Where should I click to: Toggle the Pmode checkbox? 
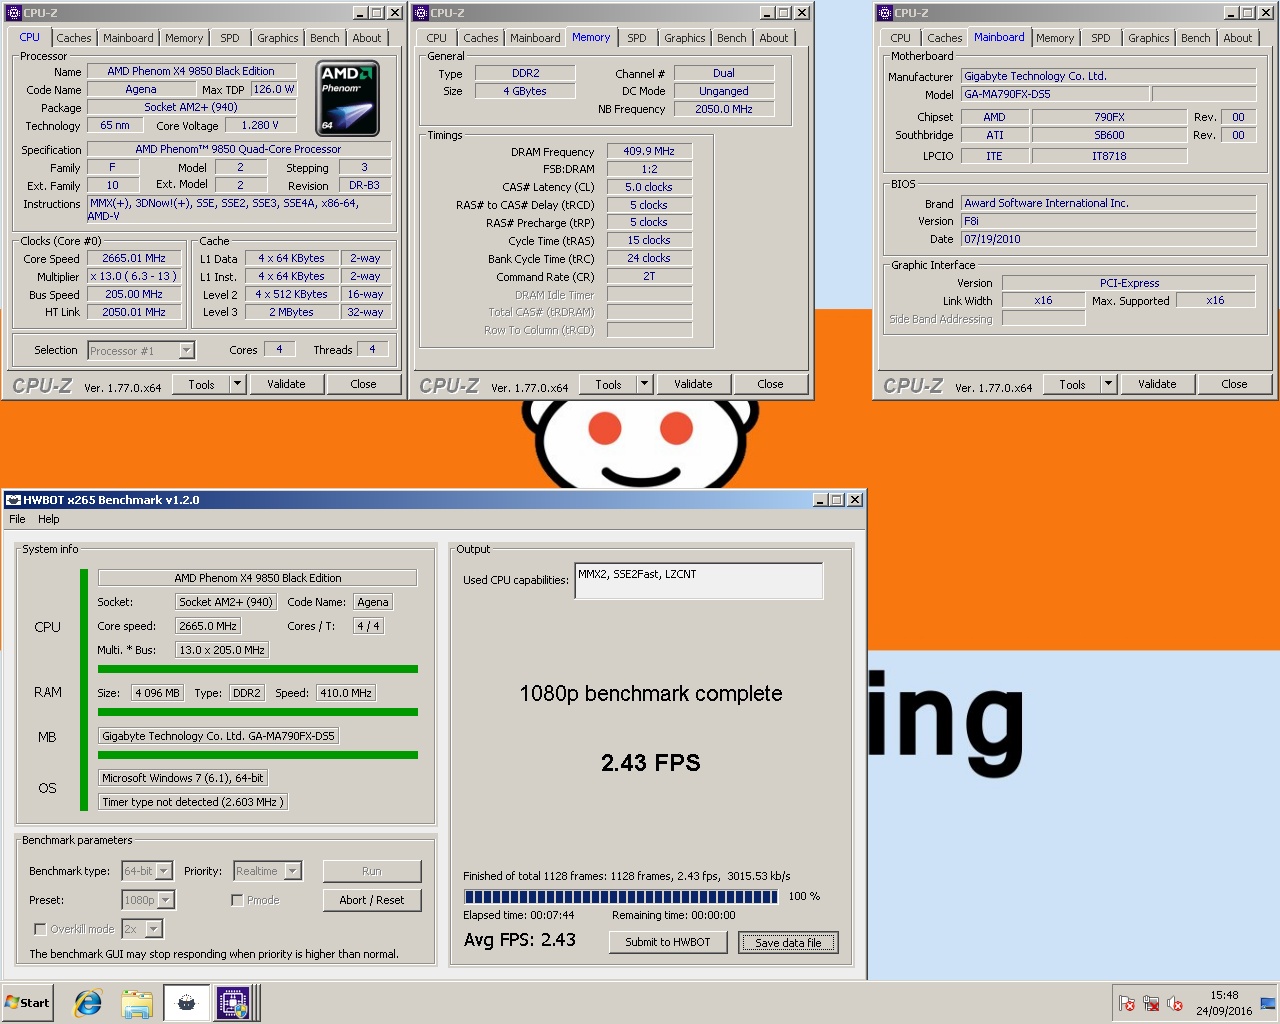[237, 900]
